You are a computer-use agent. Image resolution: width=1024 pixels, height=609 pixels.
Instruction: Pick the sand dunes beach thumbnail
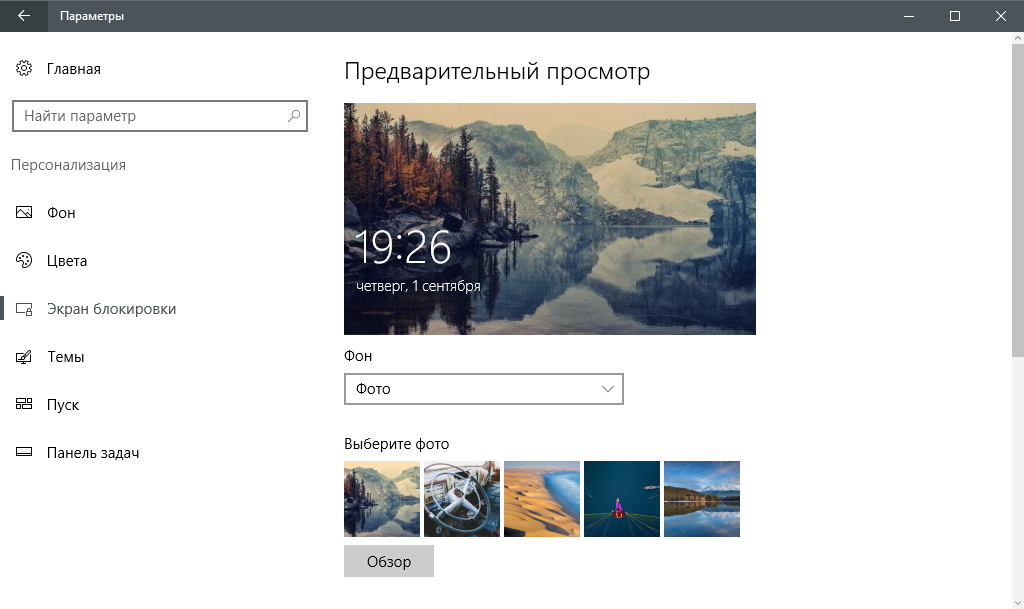coord(542,499)
